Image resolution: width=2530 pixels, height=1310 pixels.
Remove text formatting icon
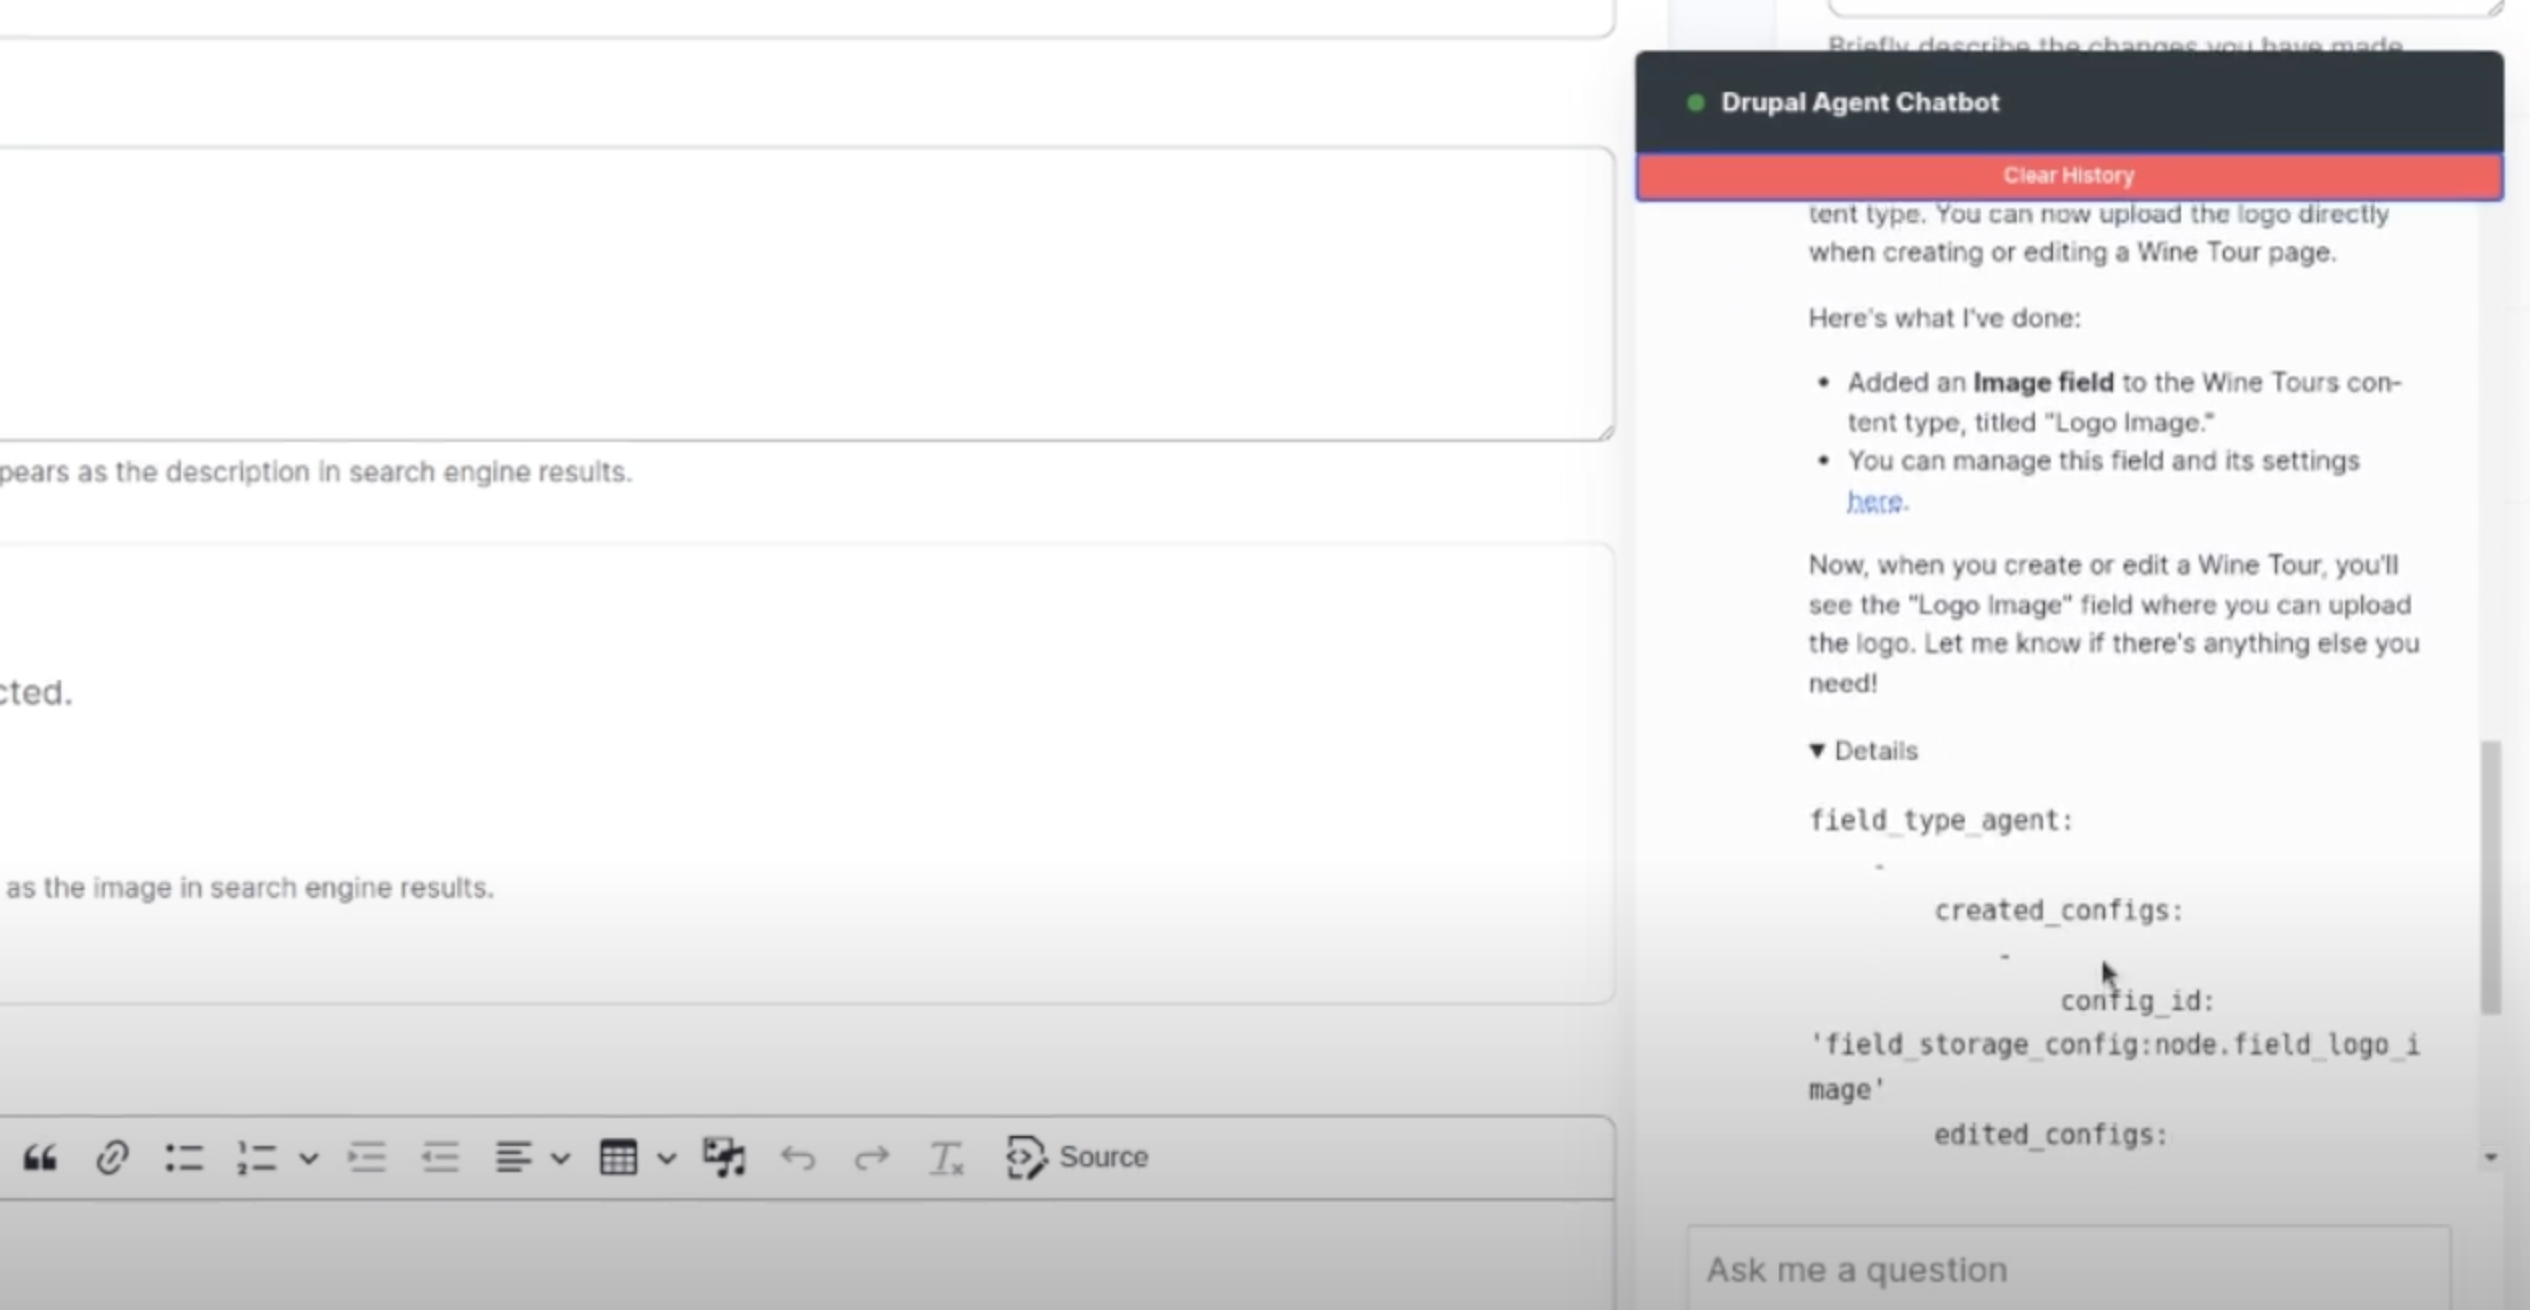click(x=945, y=1158)
